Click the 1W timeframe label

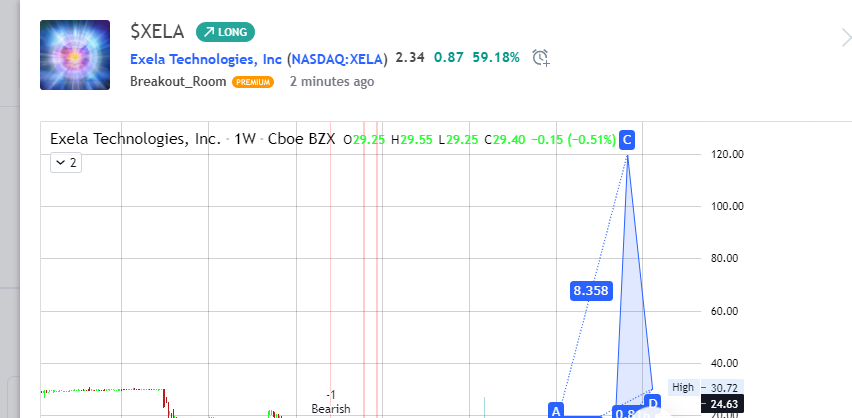[244, 140]
